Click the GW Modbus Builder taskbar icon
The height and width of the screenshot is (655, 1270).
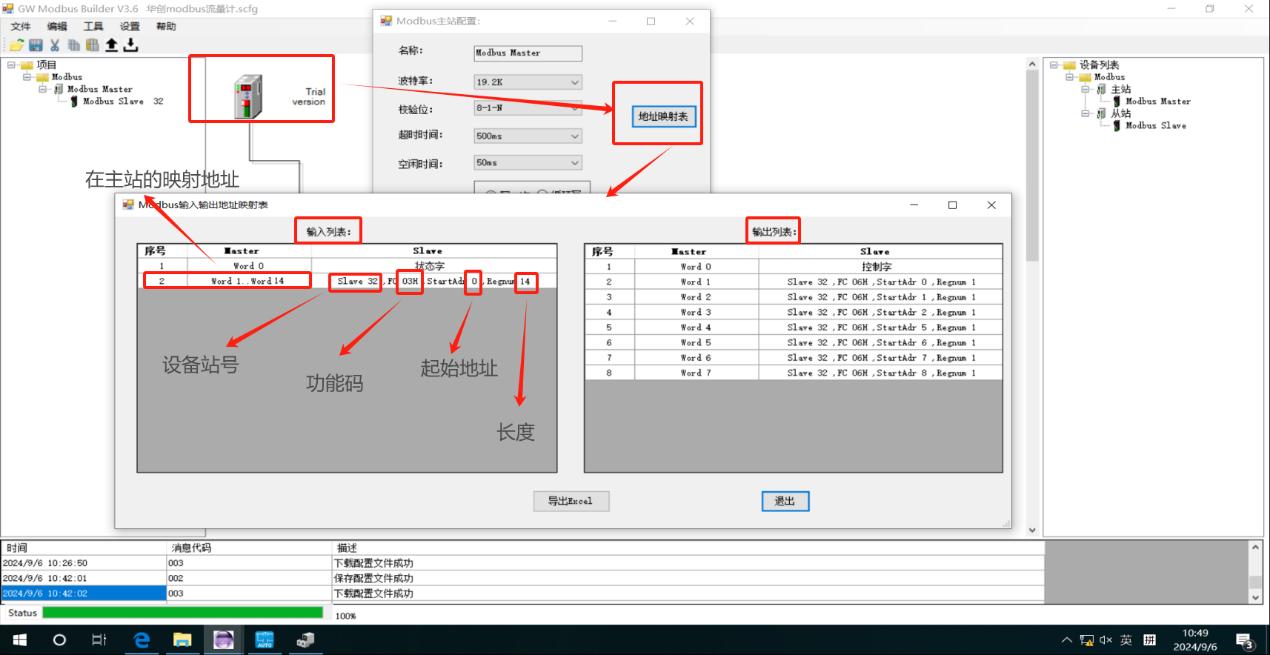click(x=223, y=640)
